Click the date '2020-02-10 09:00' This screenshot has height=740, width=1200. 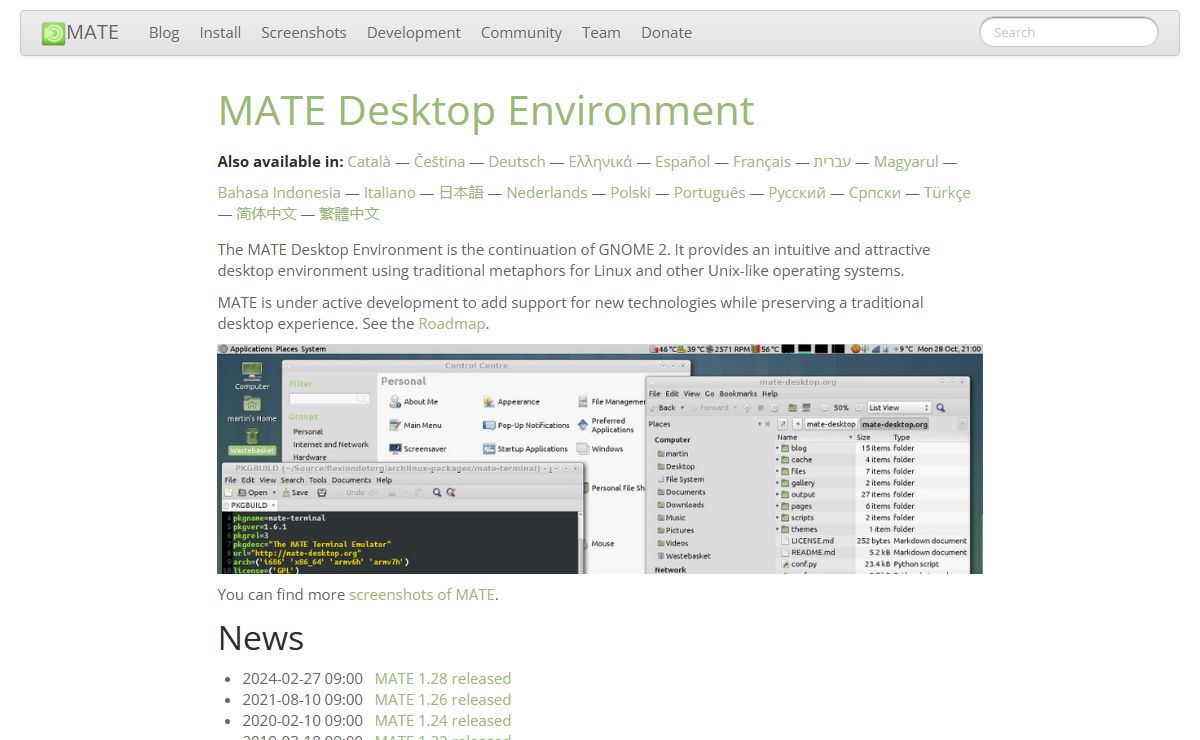pyautogui.click(x=303, y=720)
